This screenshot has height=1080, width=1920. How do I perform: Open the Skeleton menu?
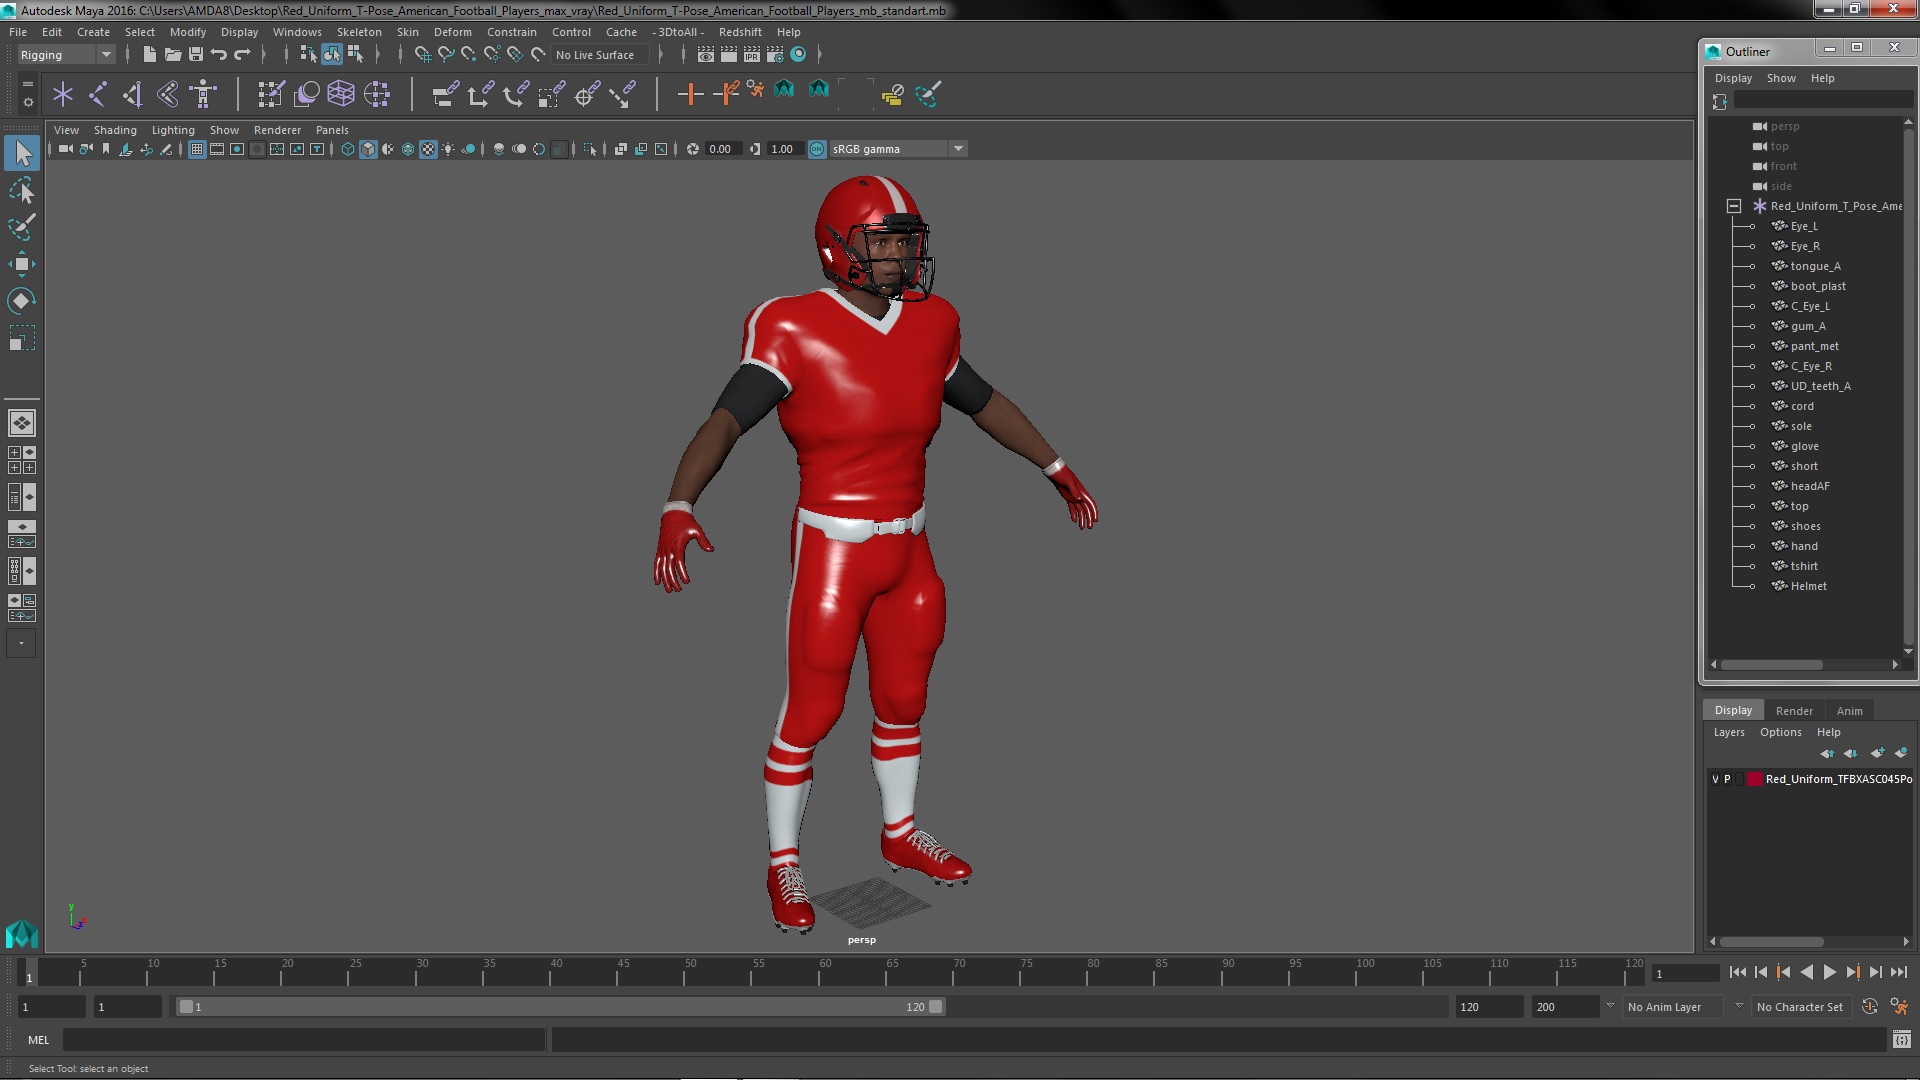coord(359,32)
